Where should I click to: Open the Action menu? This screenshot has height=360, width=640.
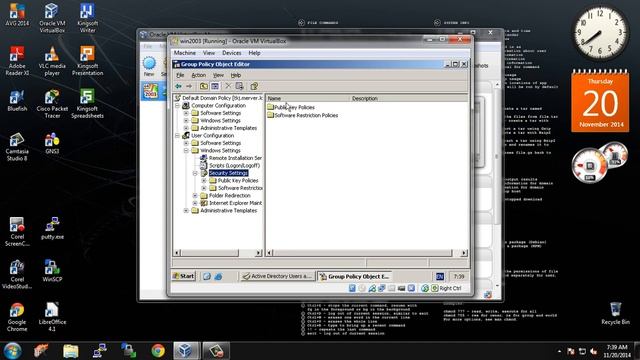coord(199,75)
